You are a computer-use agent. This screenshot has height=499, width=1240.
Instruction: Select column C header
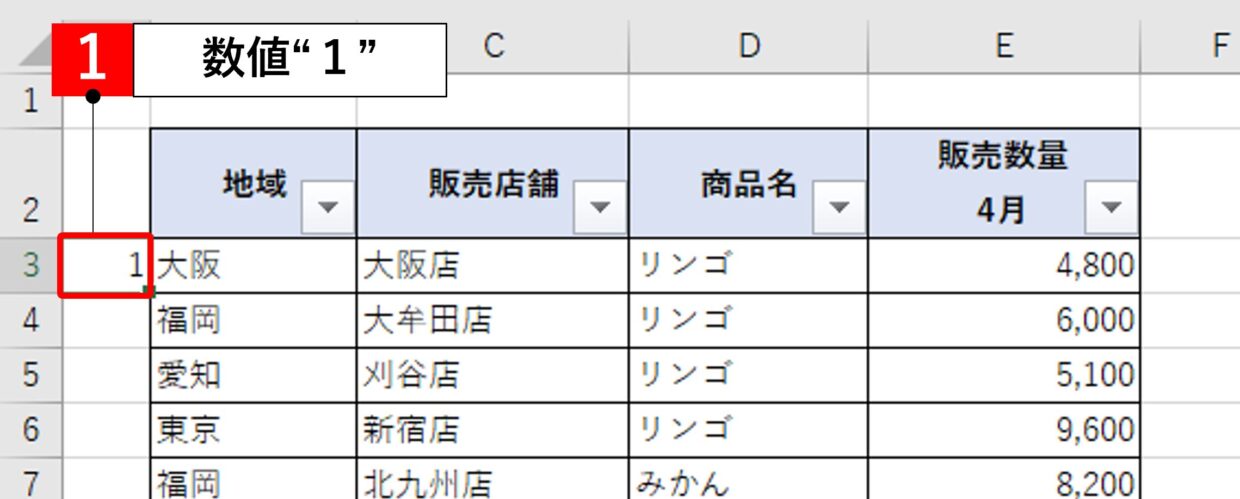[492, 46]
